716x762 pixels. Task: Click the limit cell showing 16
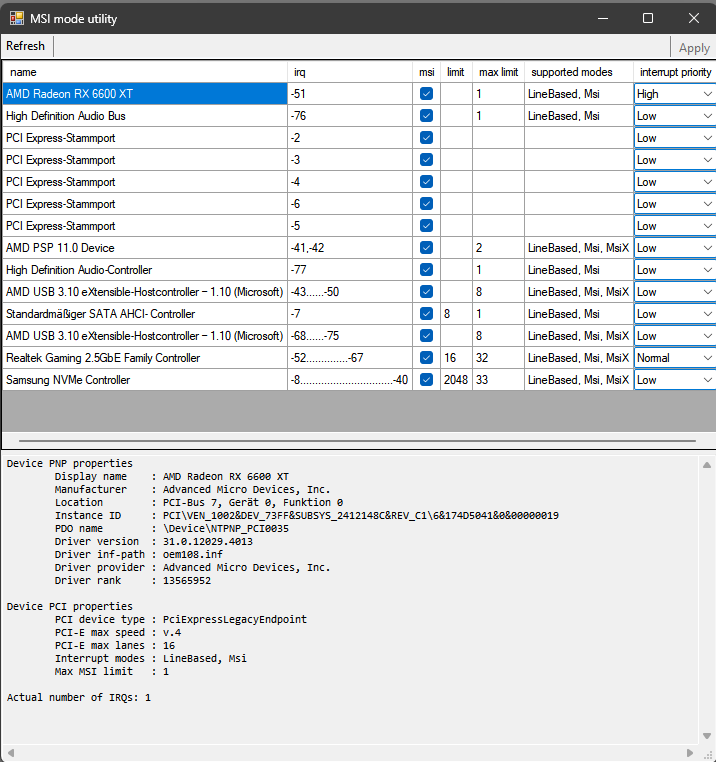click(x=456, y=358)
